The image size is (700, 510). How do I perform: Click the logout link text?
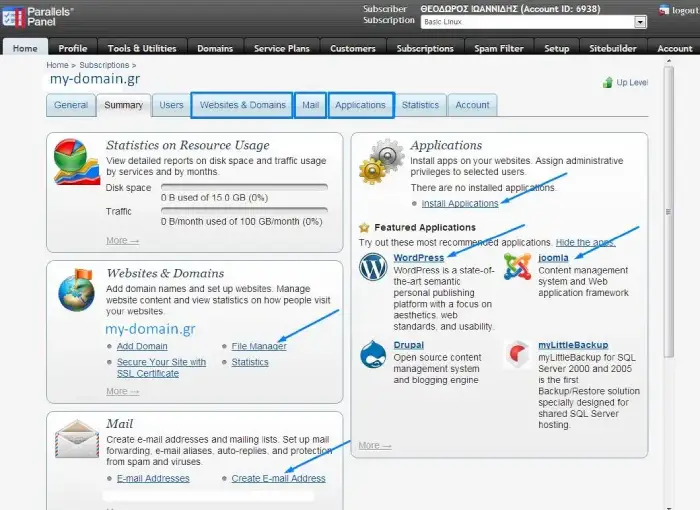[x=685, y=11]
